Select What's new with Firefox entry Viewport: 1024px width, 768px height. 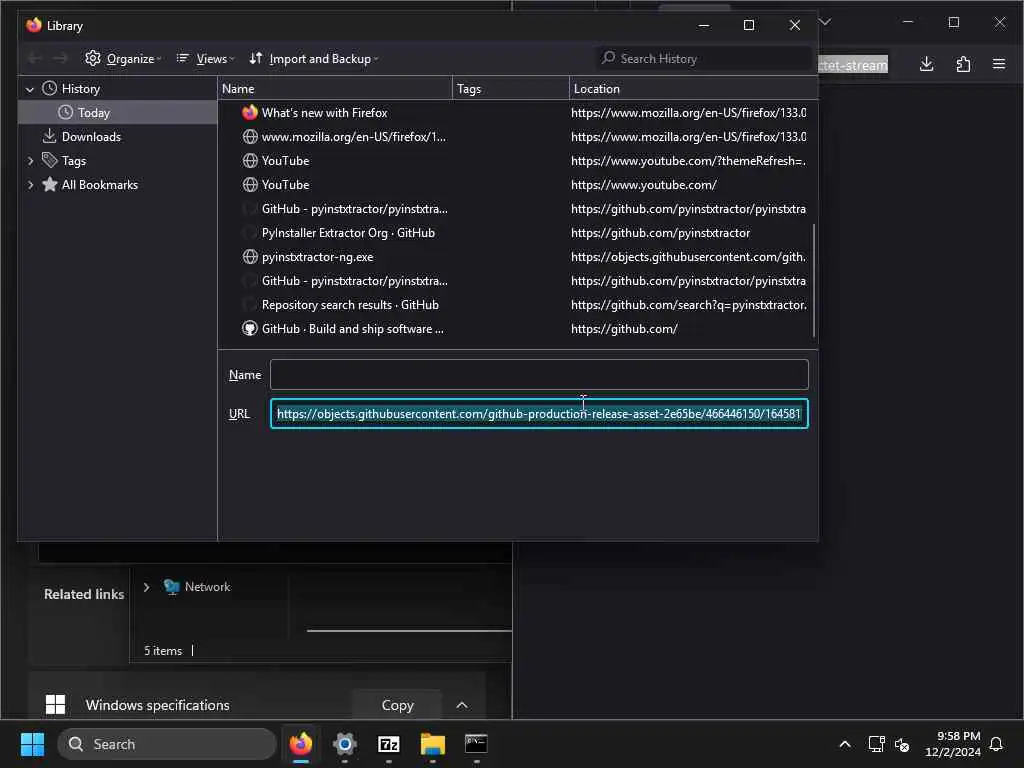click(516, 113)
